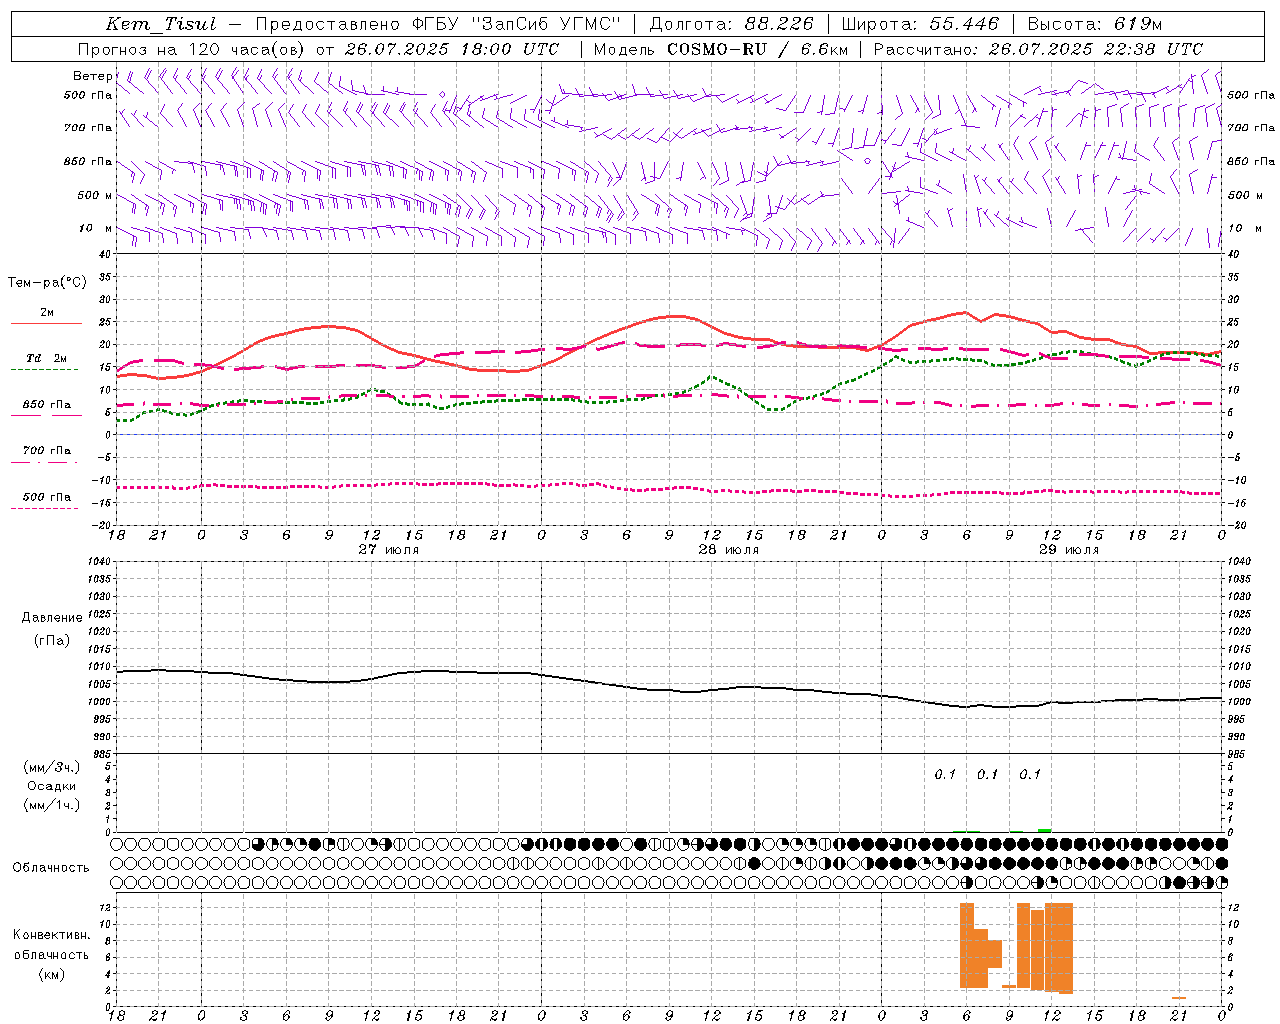Click the '10 м' wind level label on left
The height and width of the screenshot is (1024, 1280).
[x=96, y=228]
